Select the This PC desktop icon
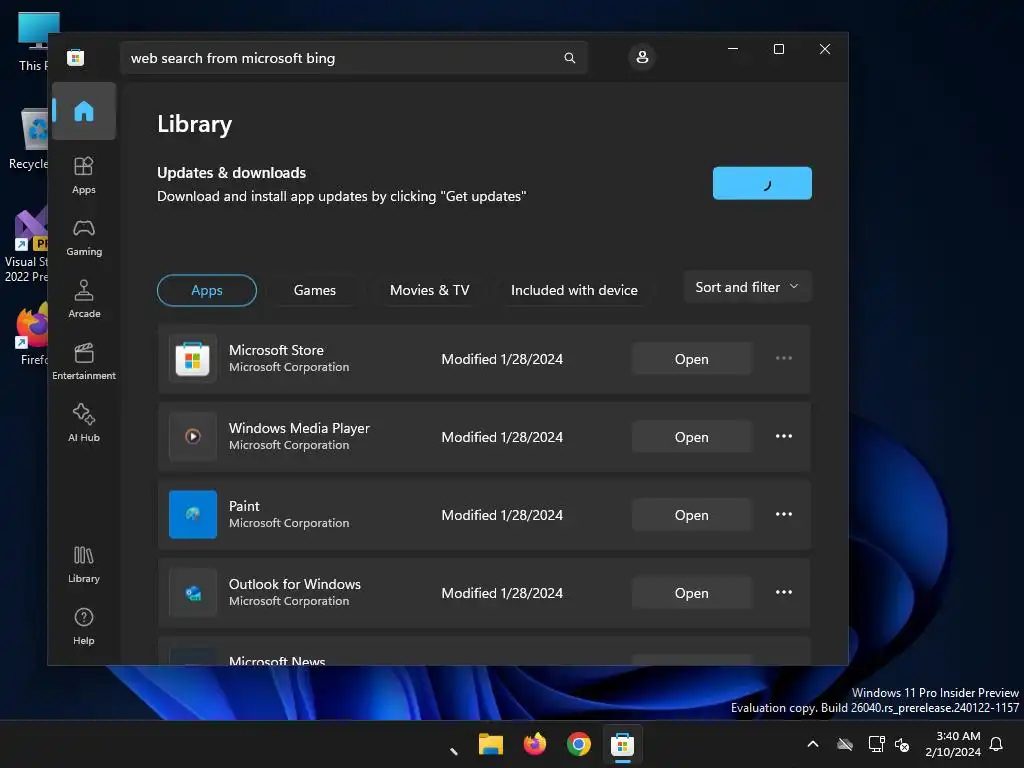 (x=34, y=42)
